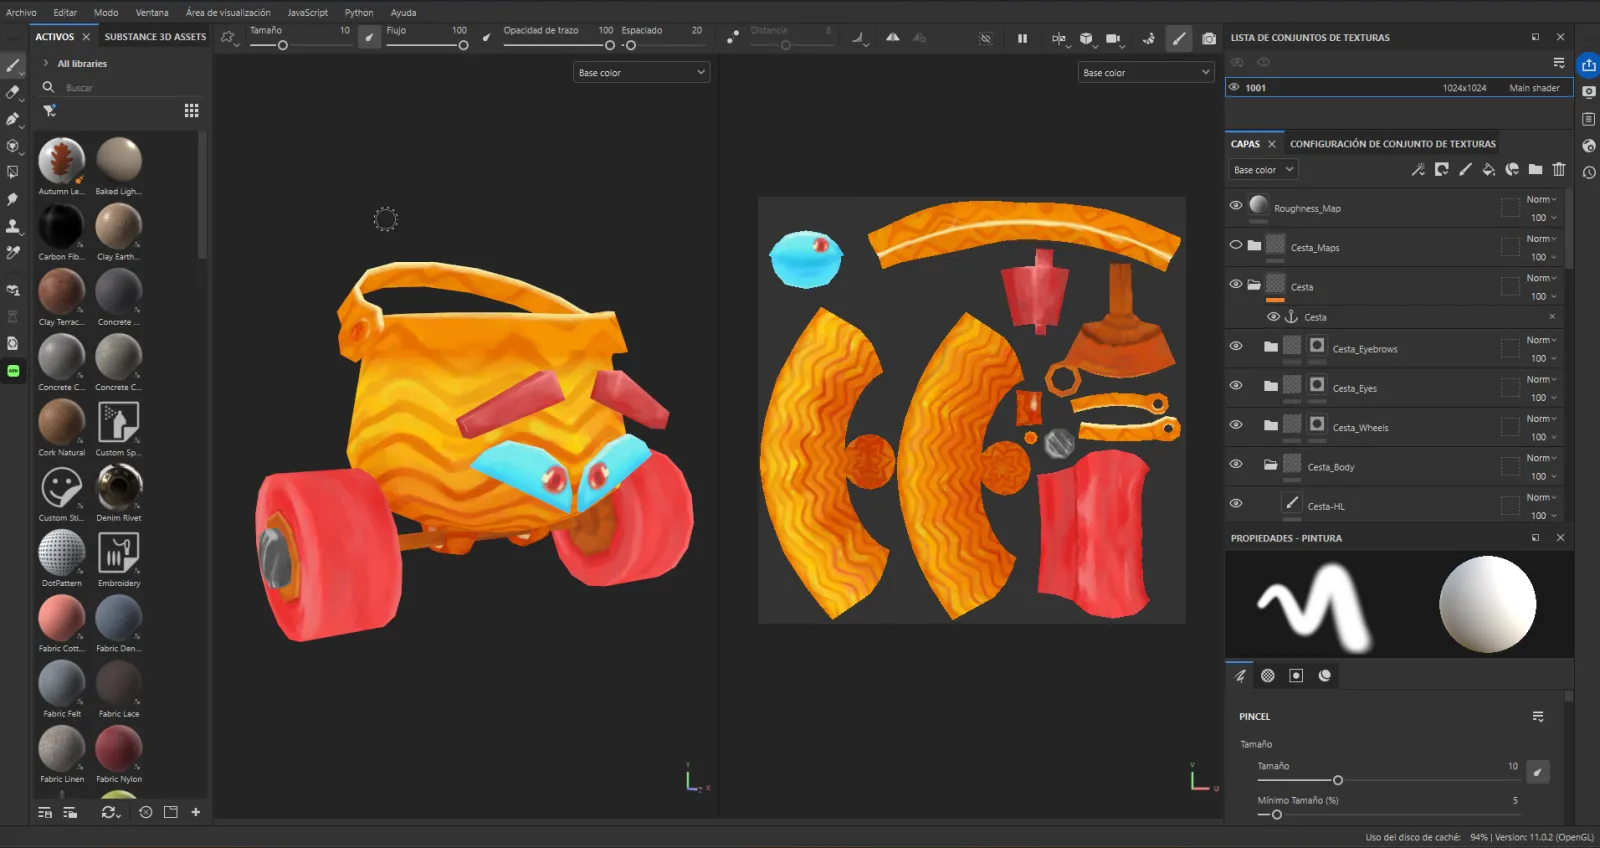Select the Smudge tool in the left toolbar
The height and width of the screenshot is (848, 1600).
13,199
